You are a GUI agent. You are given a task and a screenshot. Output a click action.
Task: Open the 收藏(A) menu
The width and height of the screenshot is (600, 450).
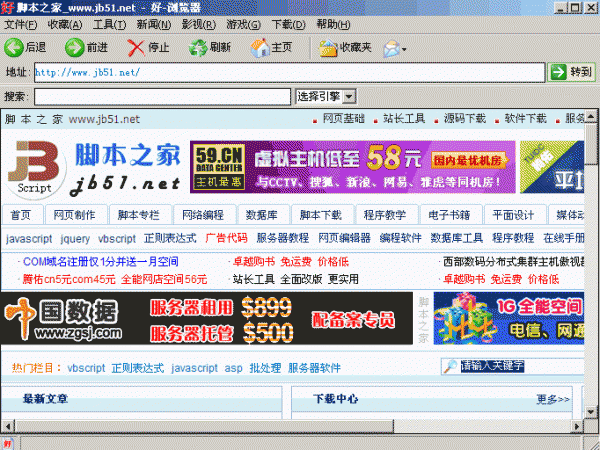coord(65,25)
